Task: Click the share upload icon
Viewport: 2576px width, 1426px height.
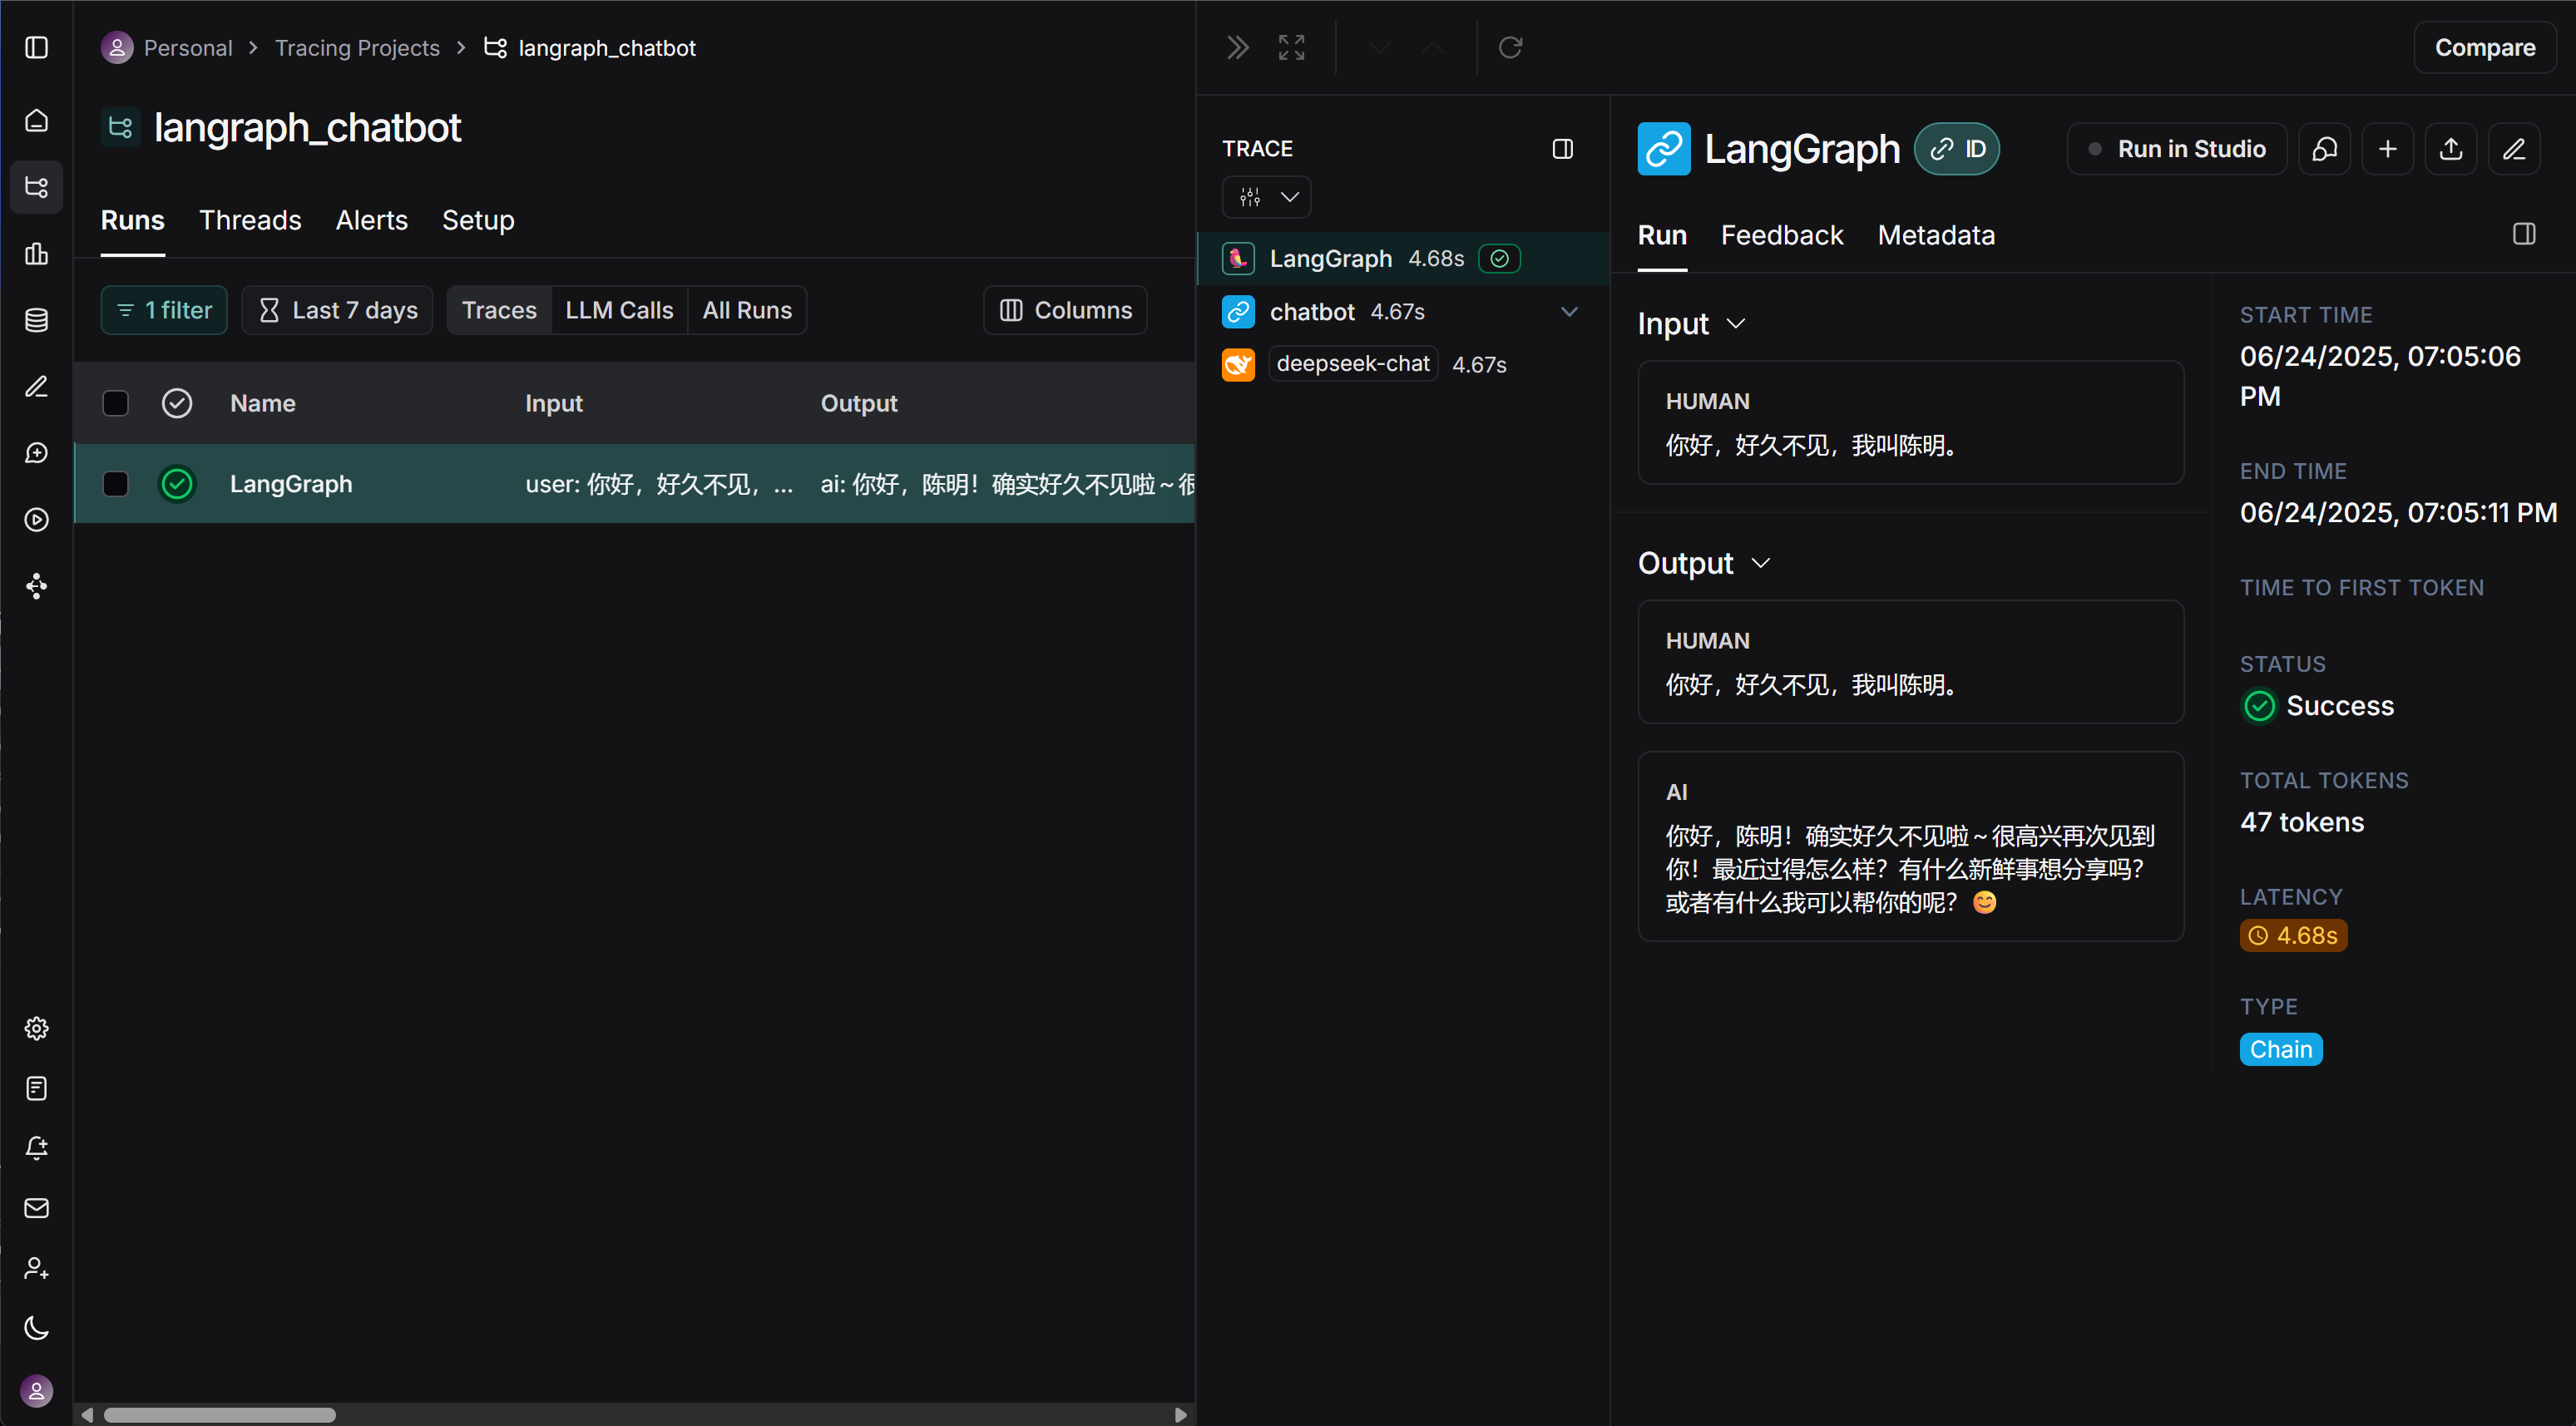Action: [2450, 149]
